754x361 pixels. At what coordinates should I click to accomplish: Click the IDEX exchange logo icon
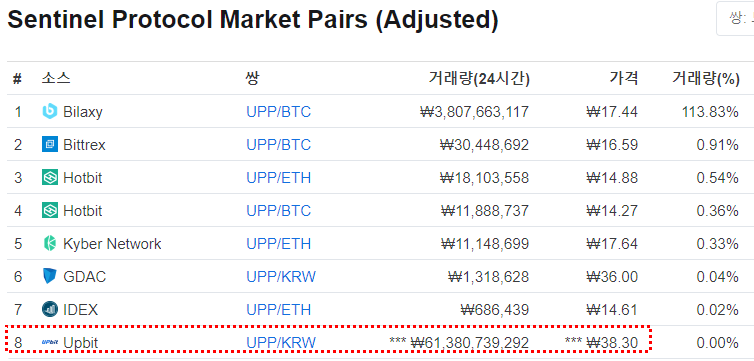(x=50, y=309)
